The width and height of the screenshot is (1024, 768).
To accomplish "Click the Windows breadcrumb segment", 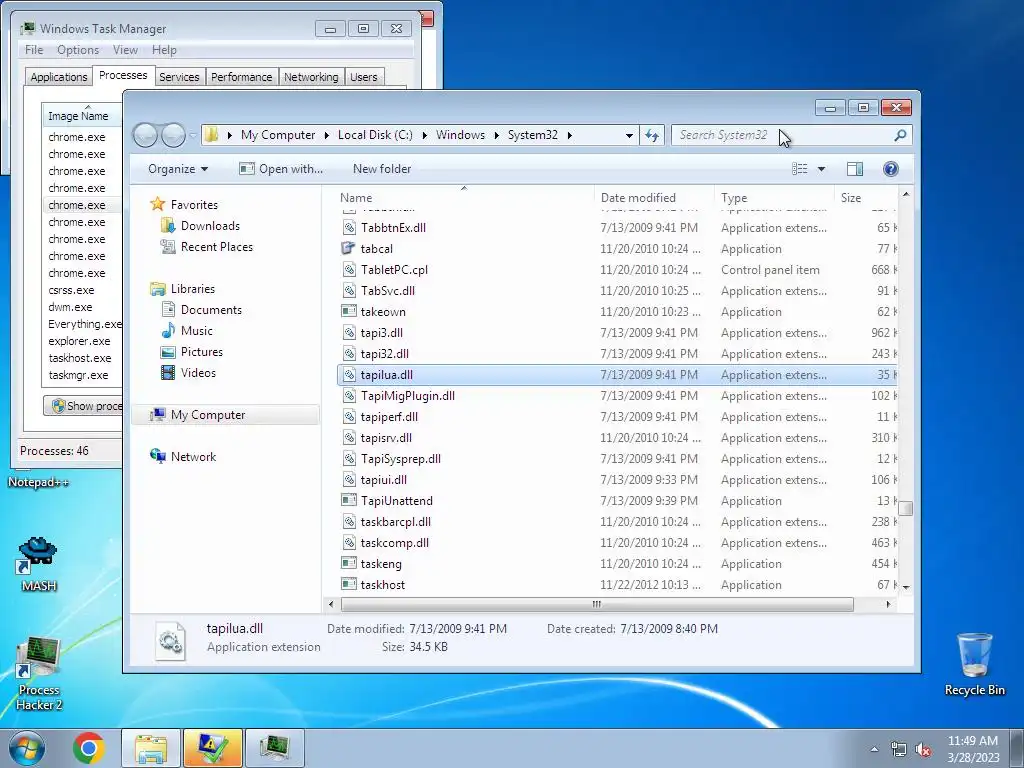I will (x=460, y=135).
